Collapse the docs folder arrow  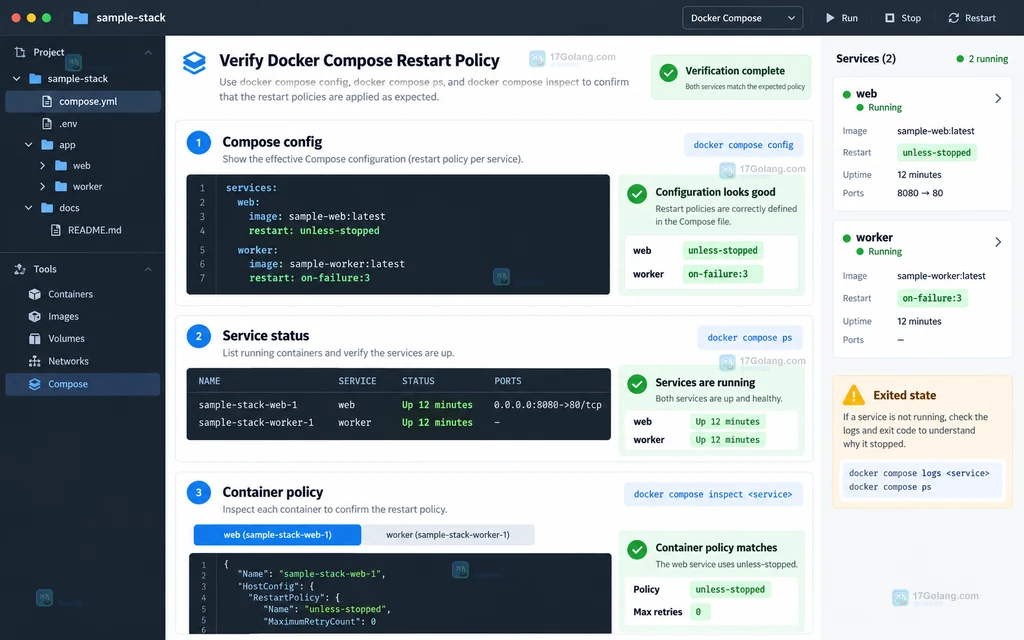pyautogui.click(x=29, y=208)
